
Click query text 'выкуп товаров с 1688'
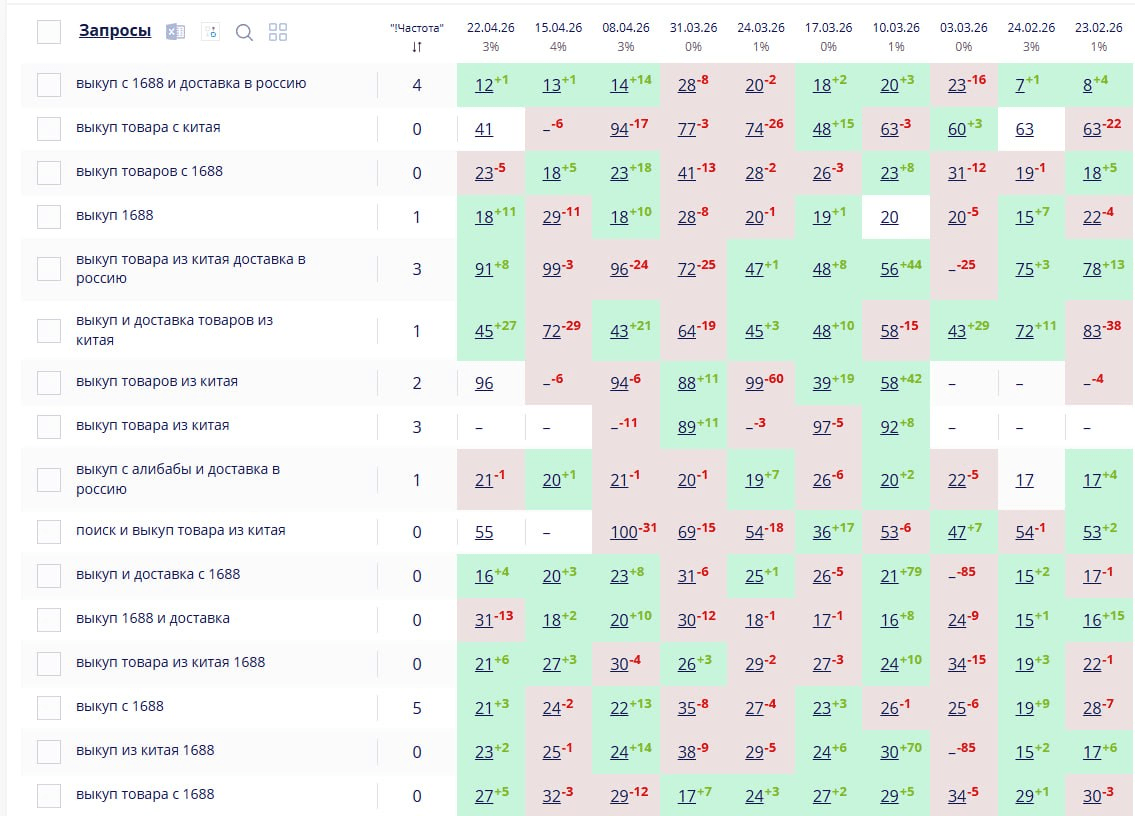(x=149, y=172)
